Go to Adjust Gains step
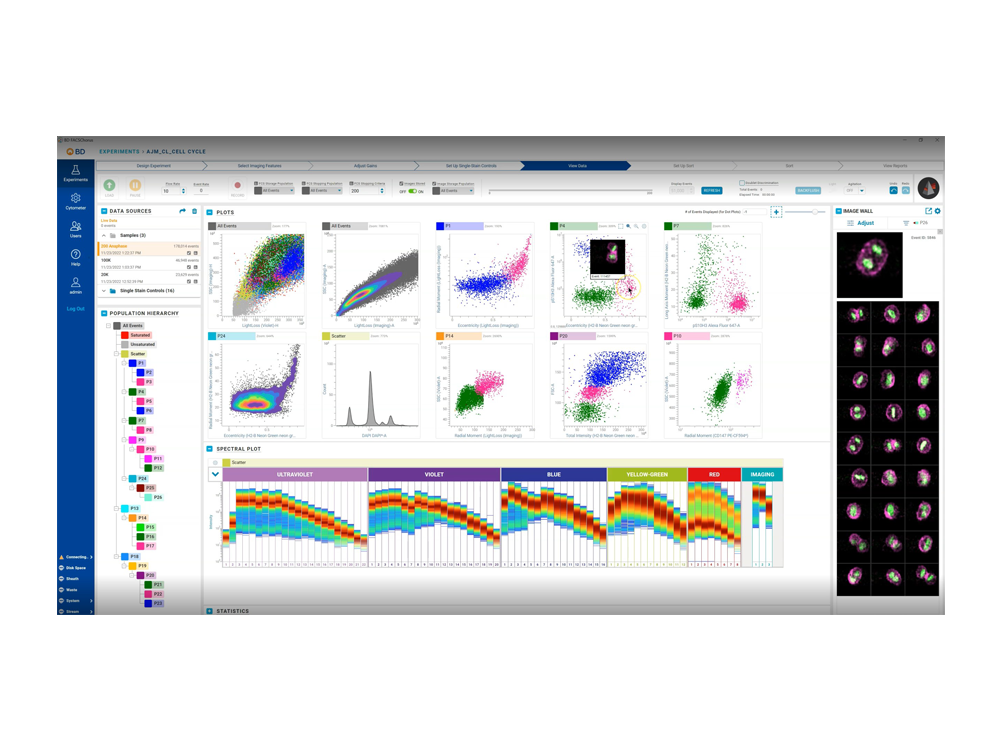Image resolution: width=1000 pixels, height=750 pixels. (365, 166)
